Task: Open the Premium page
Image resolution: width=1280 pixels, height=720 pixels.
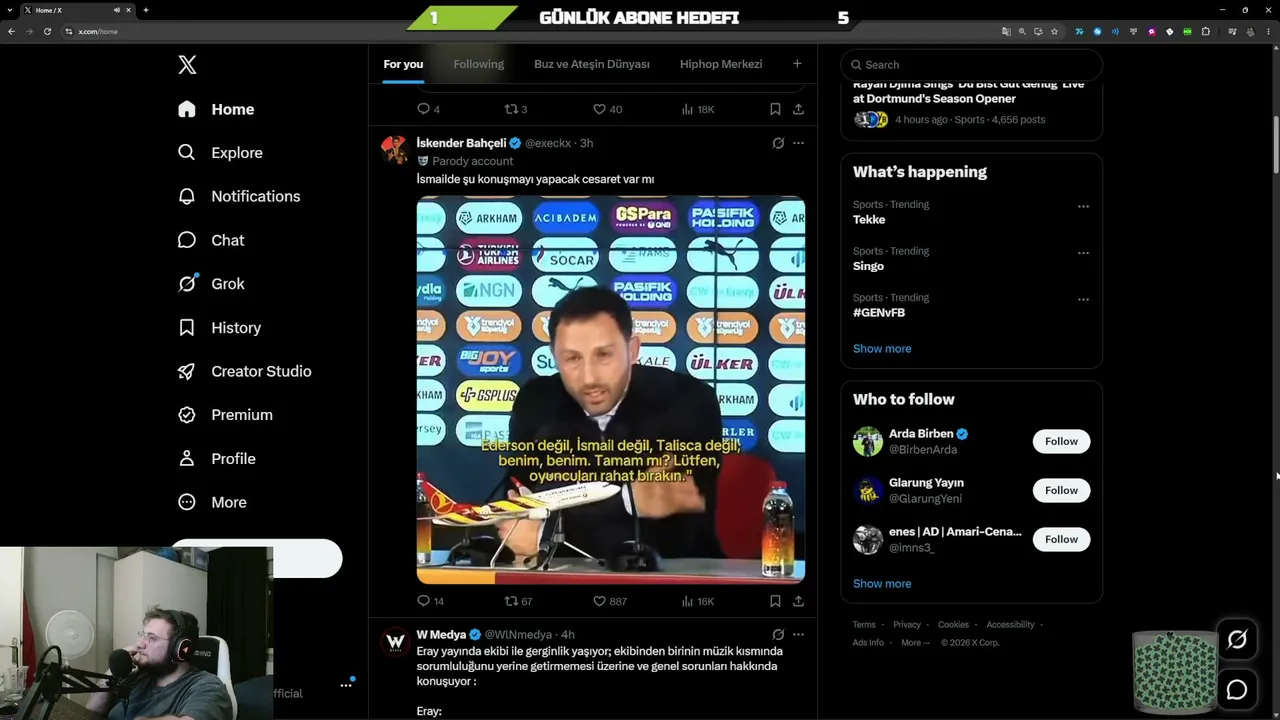Action: click(225, 415)
